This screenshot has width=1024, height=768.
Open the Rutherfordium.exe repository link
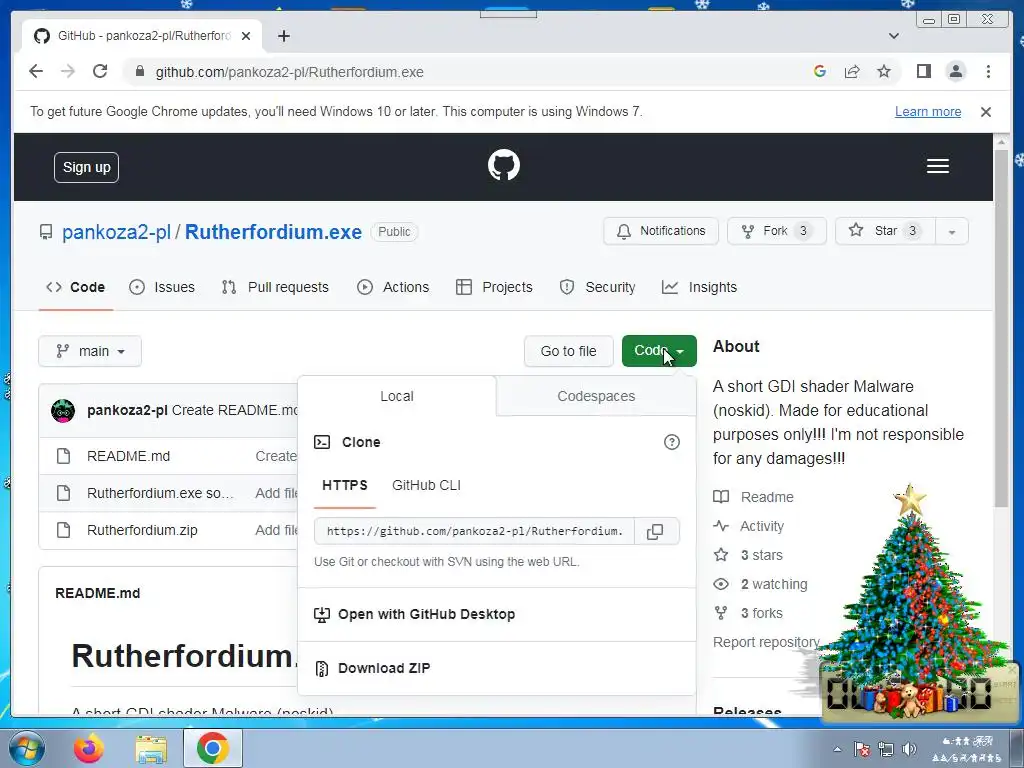pyautogui.click(x=273, y=232)
